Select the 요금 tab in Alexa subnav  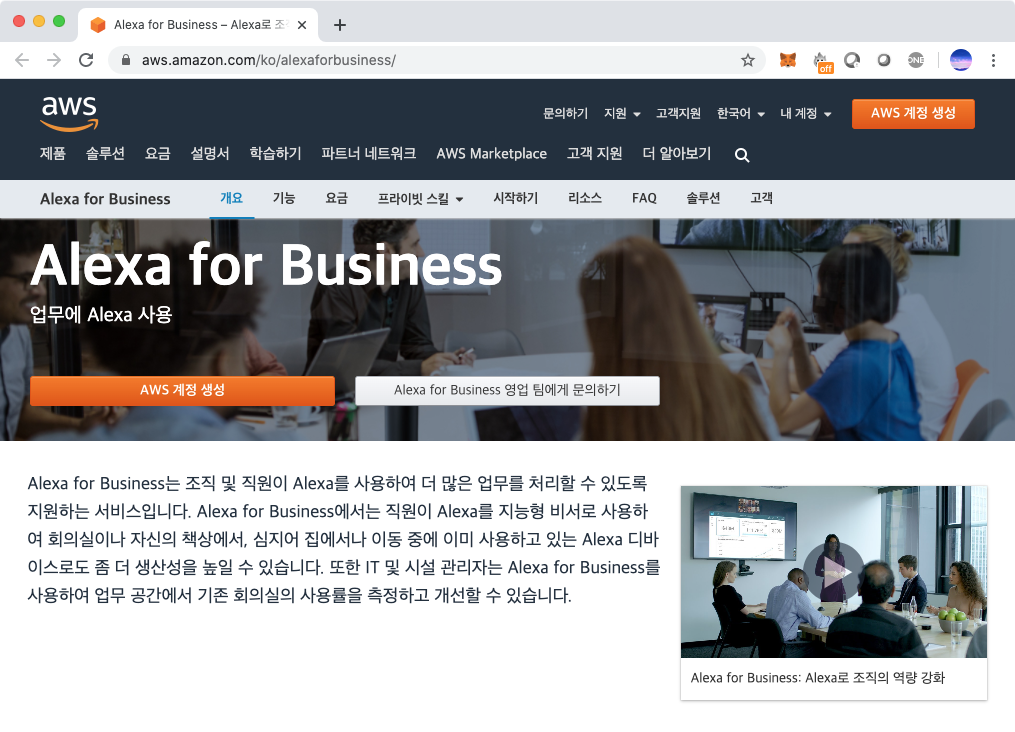pos(337,198)
